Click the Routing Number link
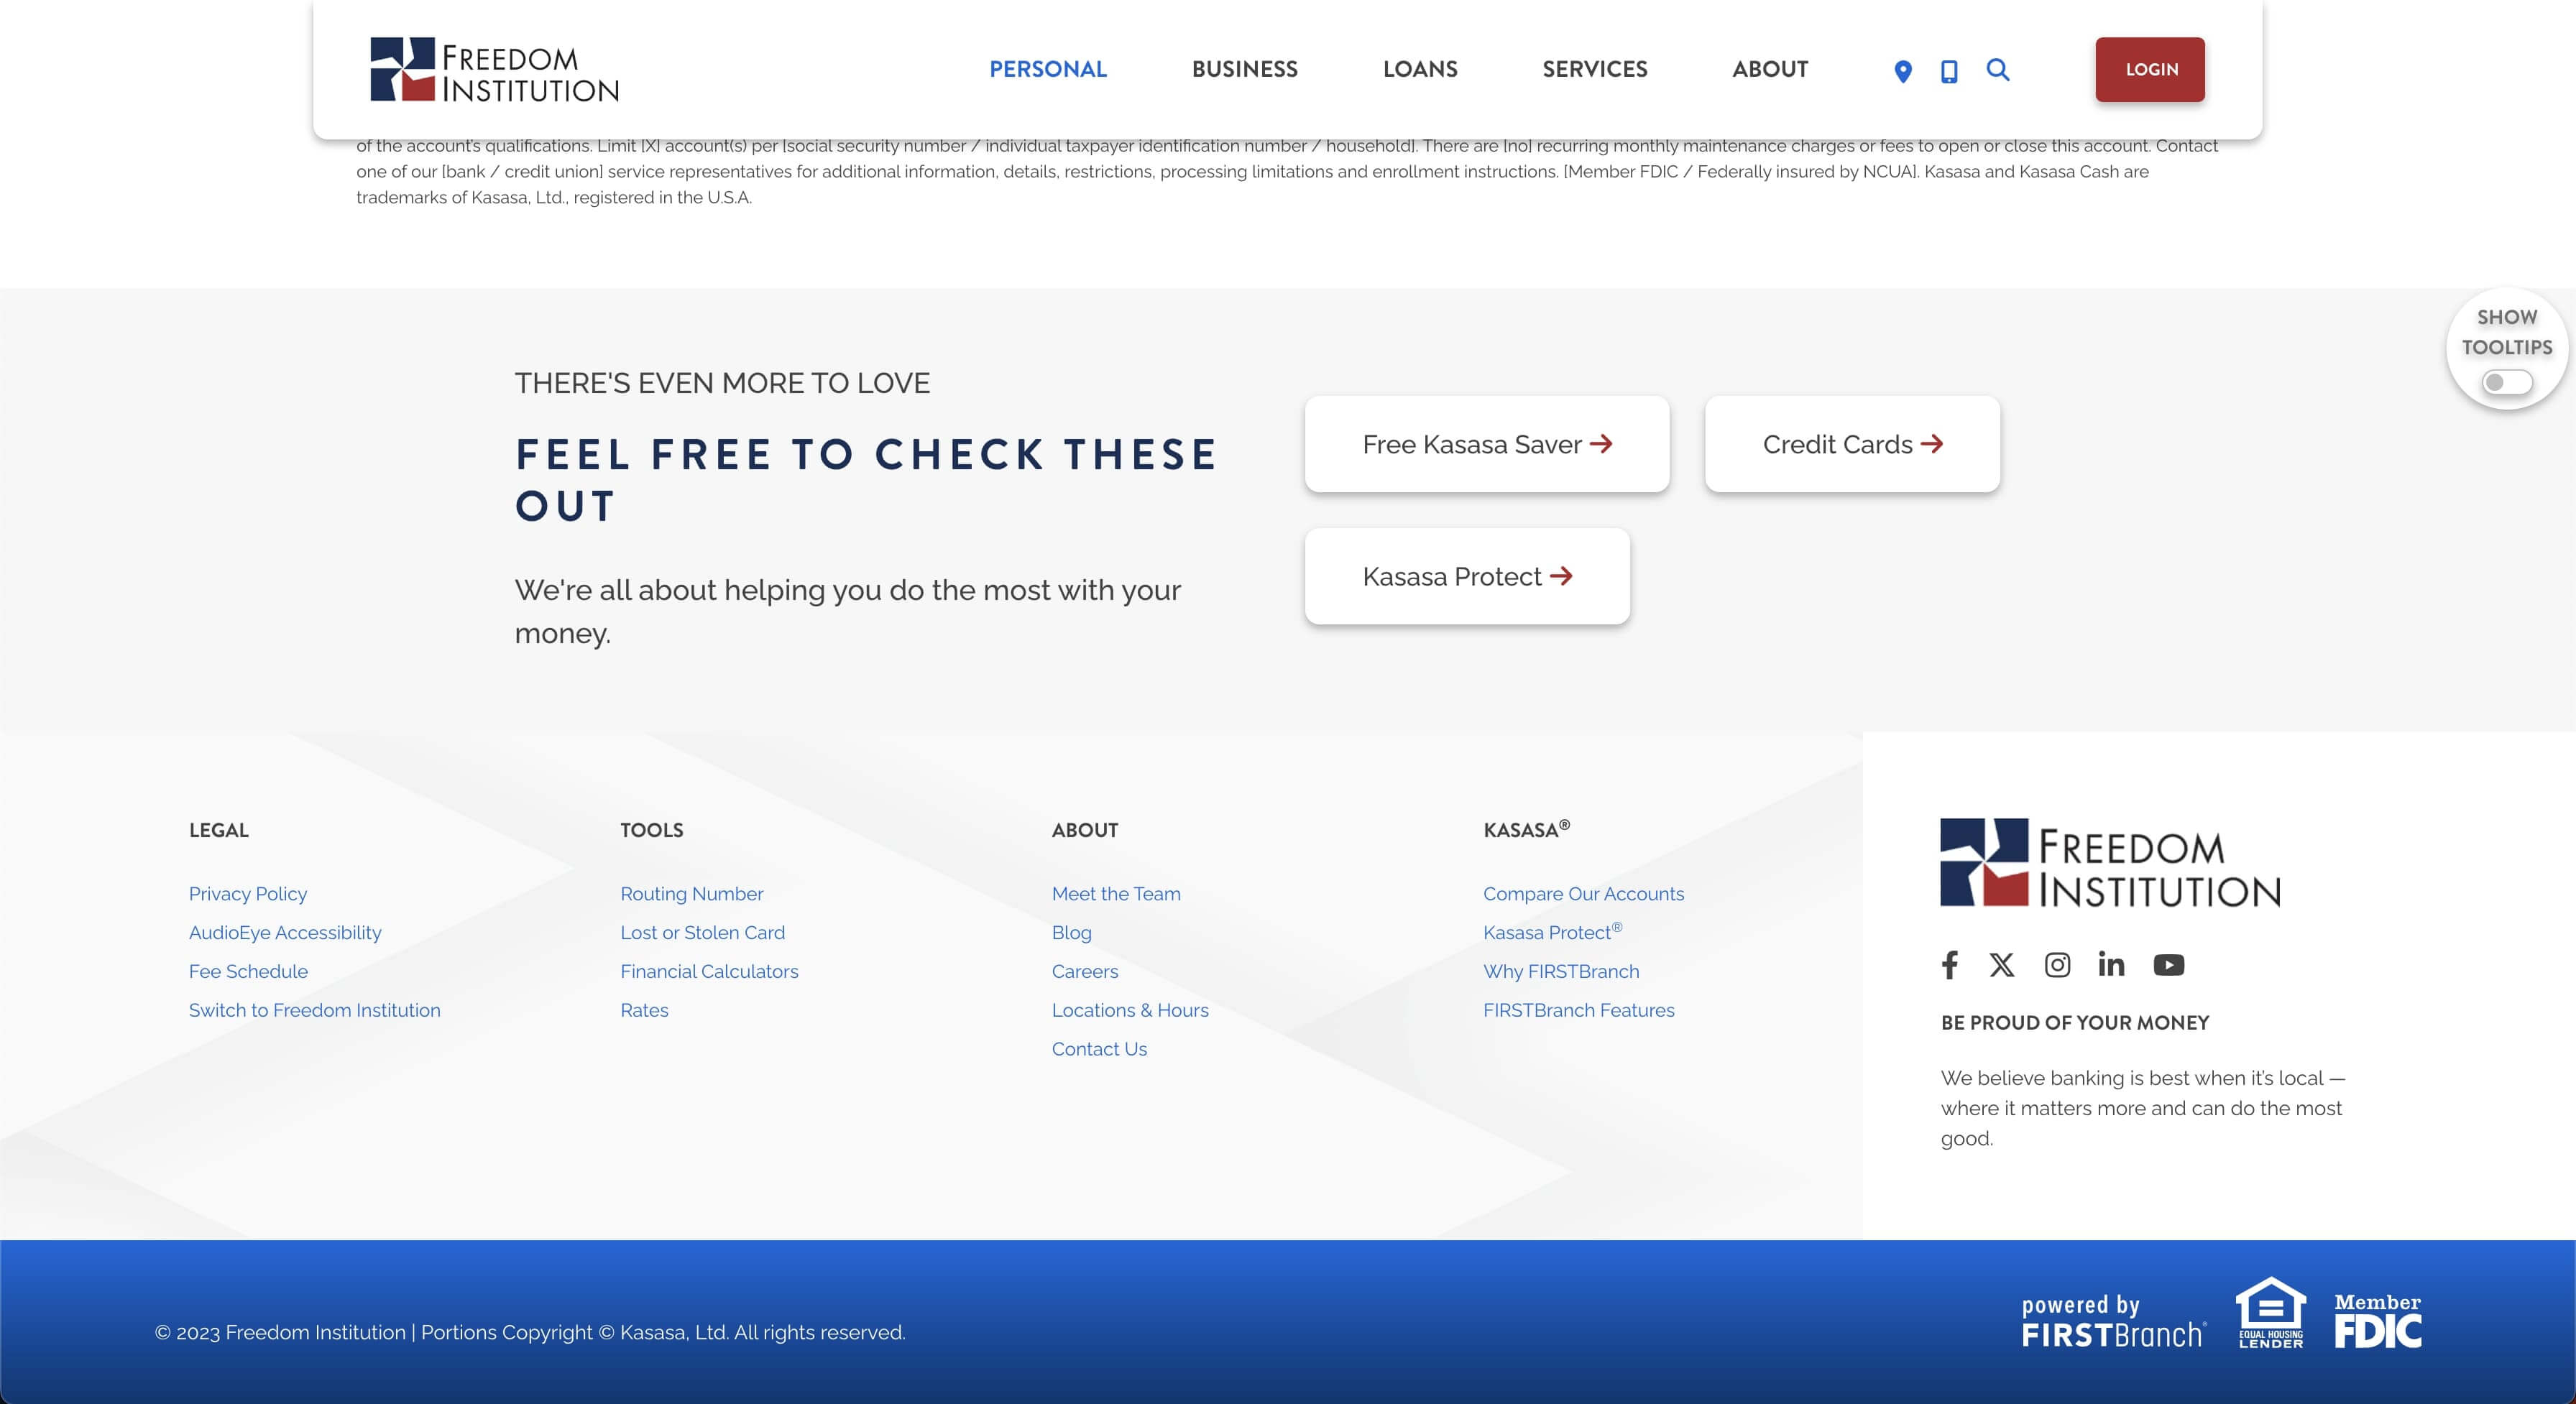 pos(691,894)
